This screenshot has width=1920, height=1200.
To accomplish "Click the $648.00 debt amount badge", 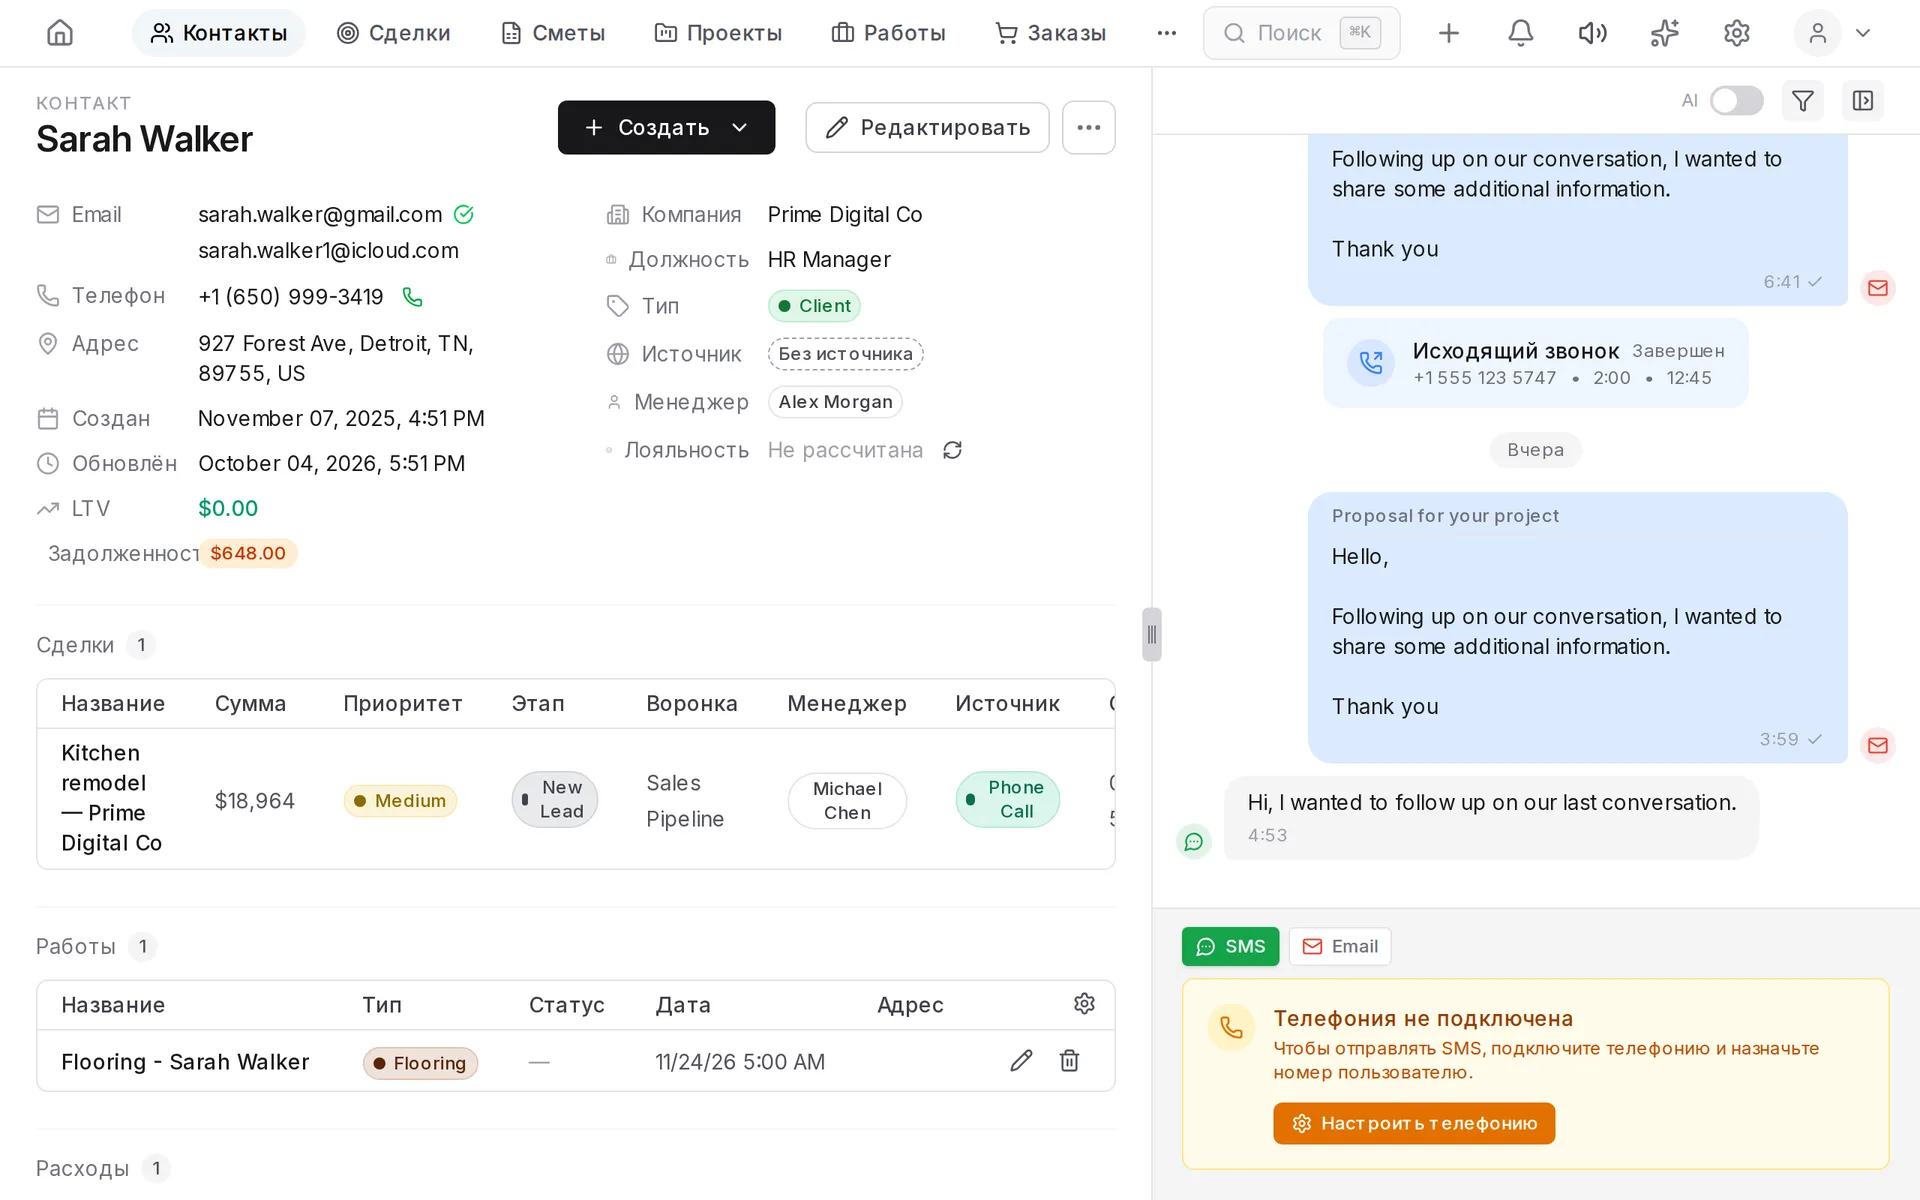I will click(x=248, y=553).
